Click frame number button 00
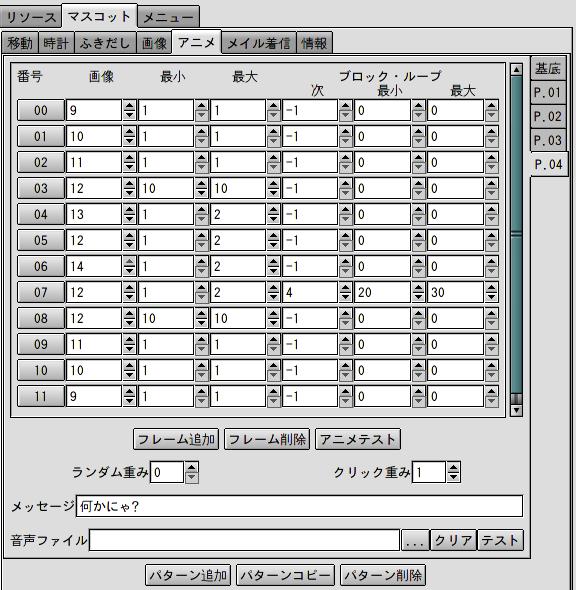Image resolution: width=576 pixels, height=590 pixels. click(41, 110)
